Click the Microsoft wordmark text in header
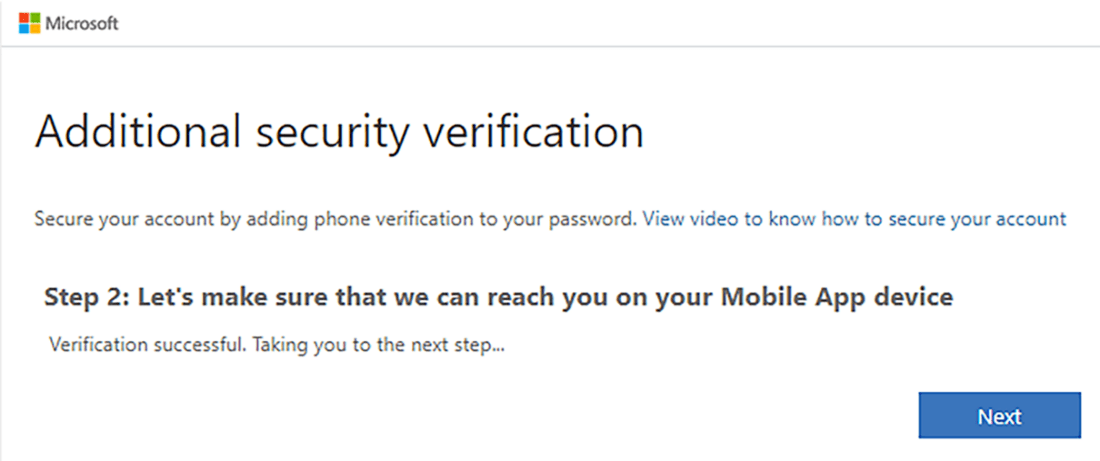 (x=81, y=23)
